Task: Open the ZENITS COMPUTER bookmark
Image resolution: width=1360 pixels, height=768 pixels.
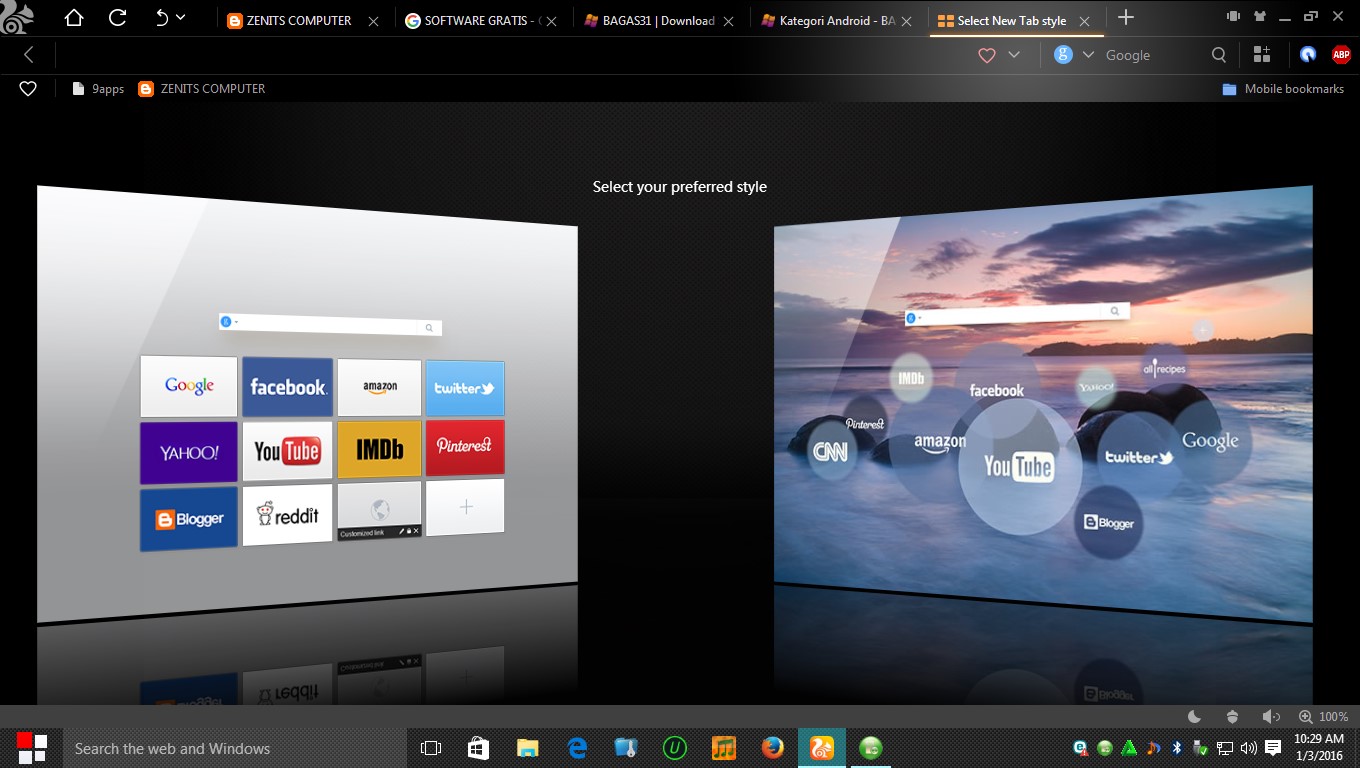Action: point(202,89)
